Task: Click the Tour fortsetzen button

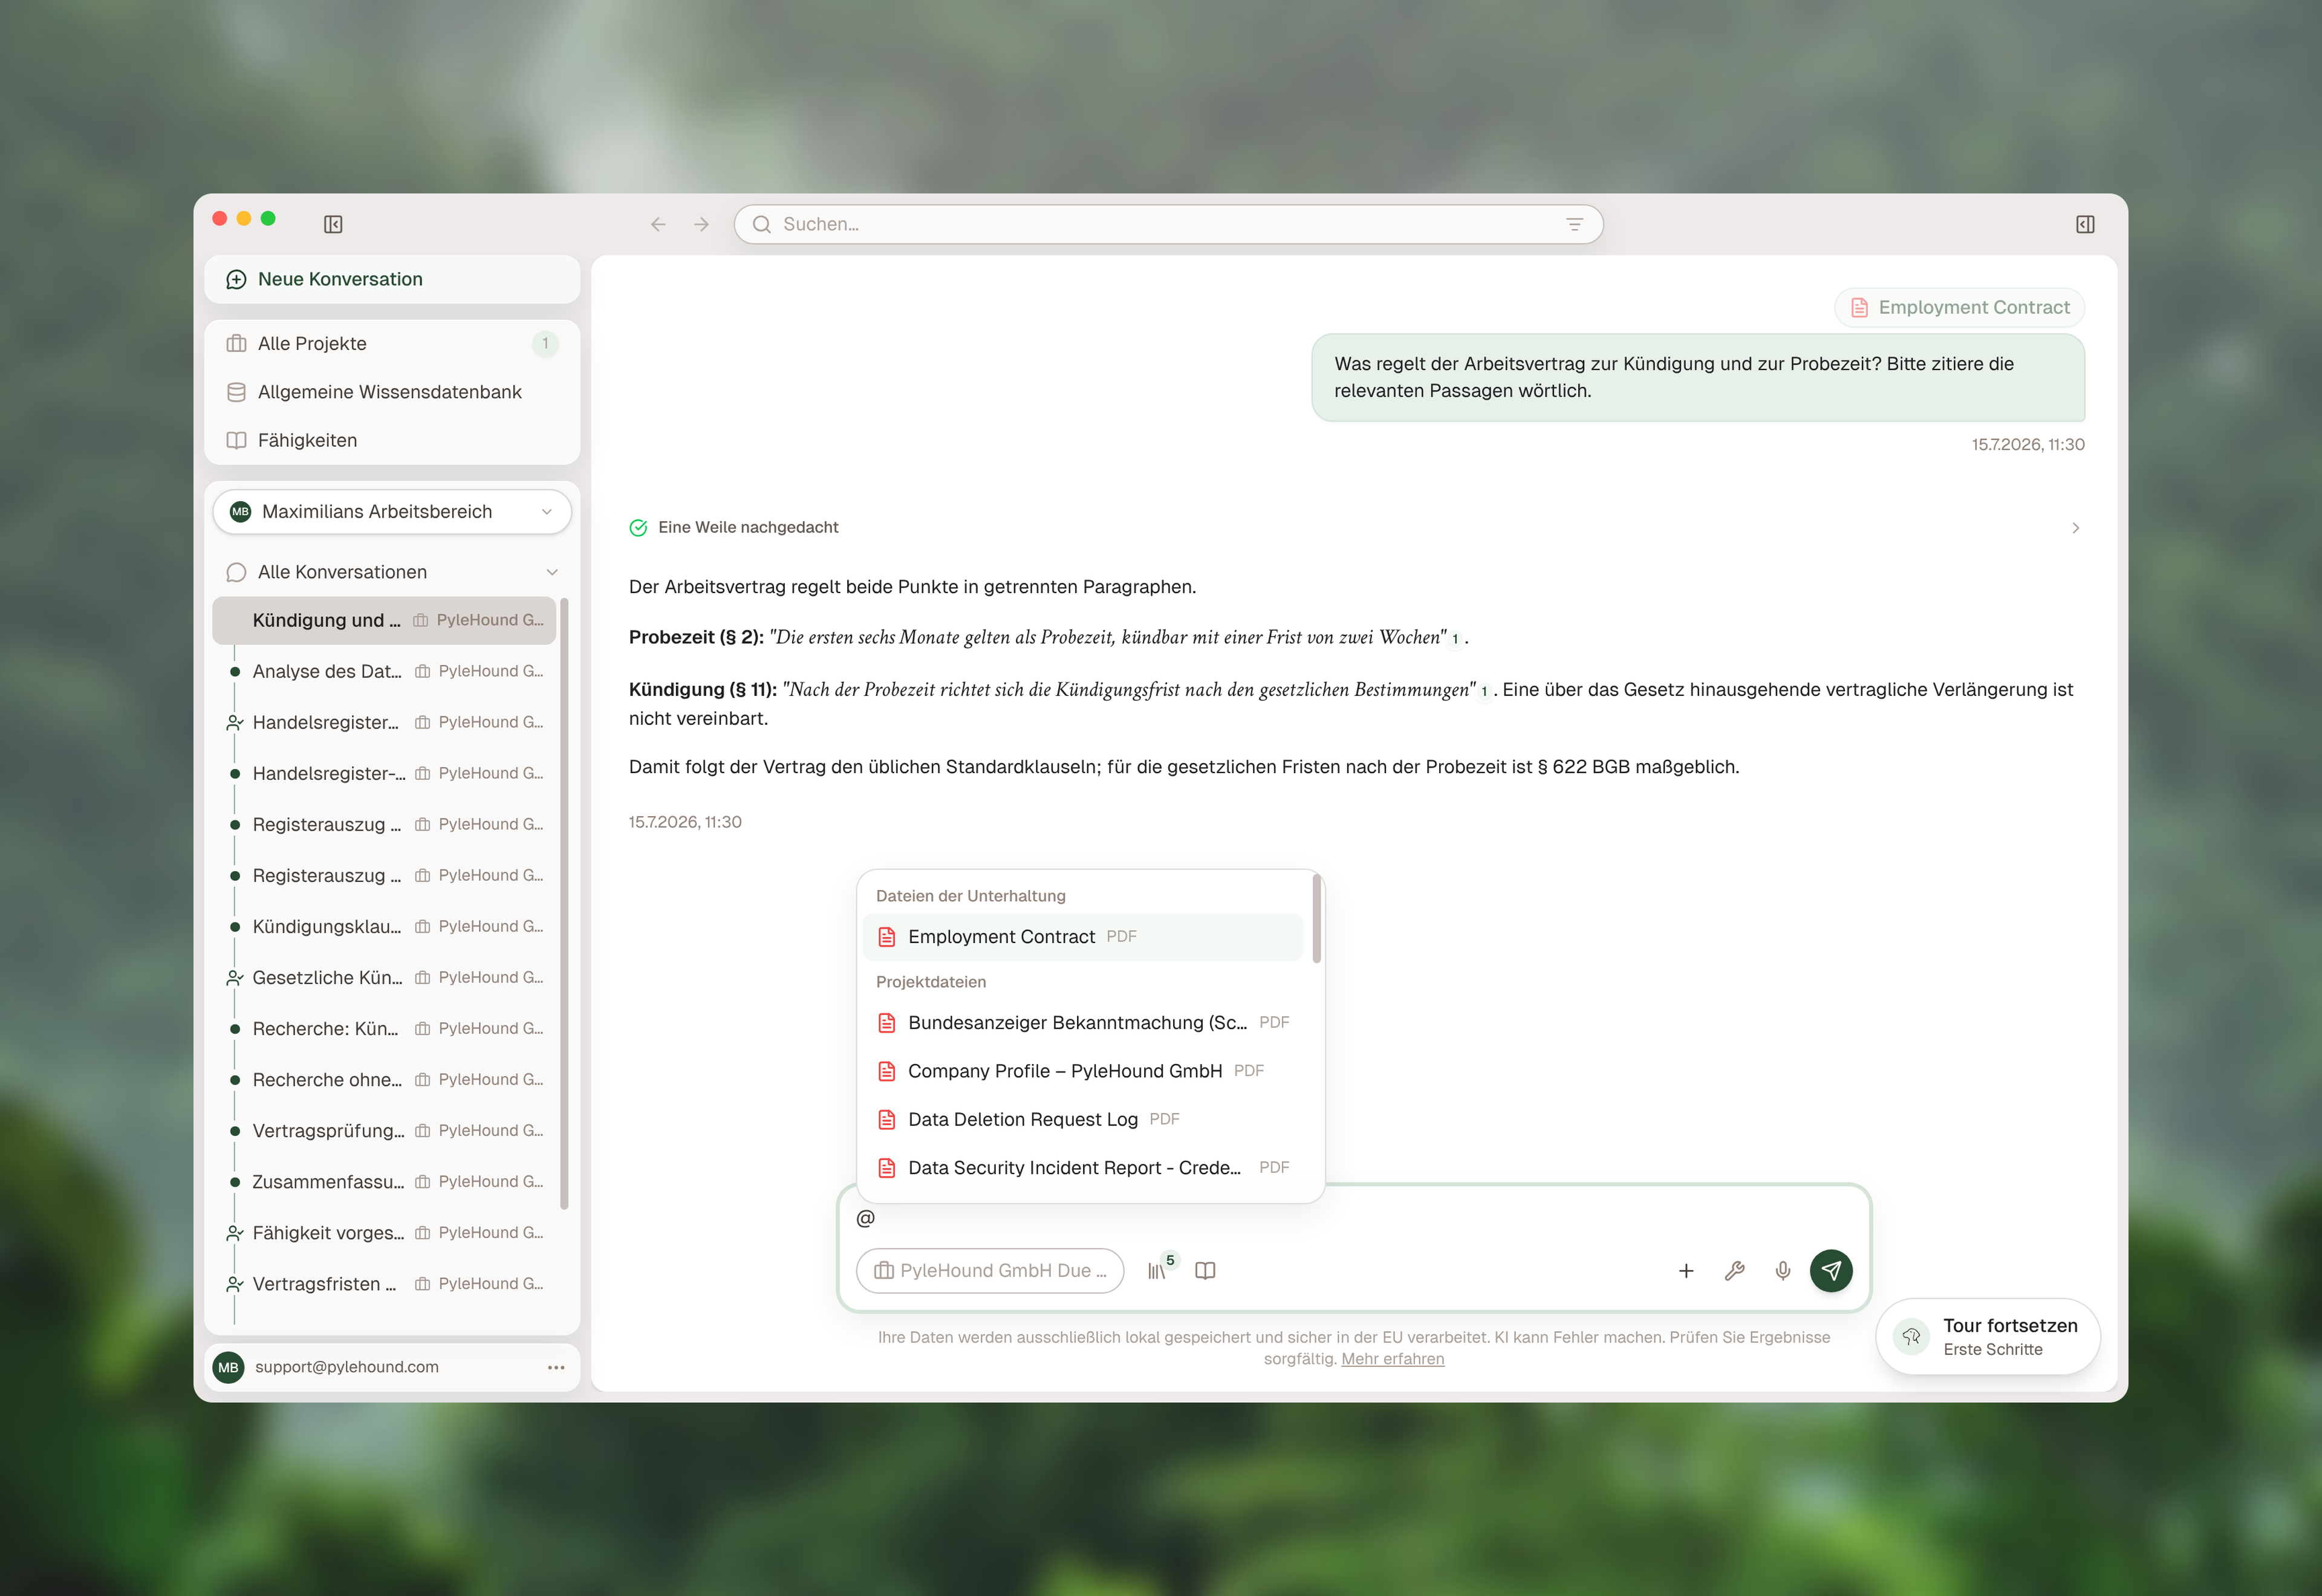Action: [1987, 1336]
